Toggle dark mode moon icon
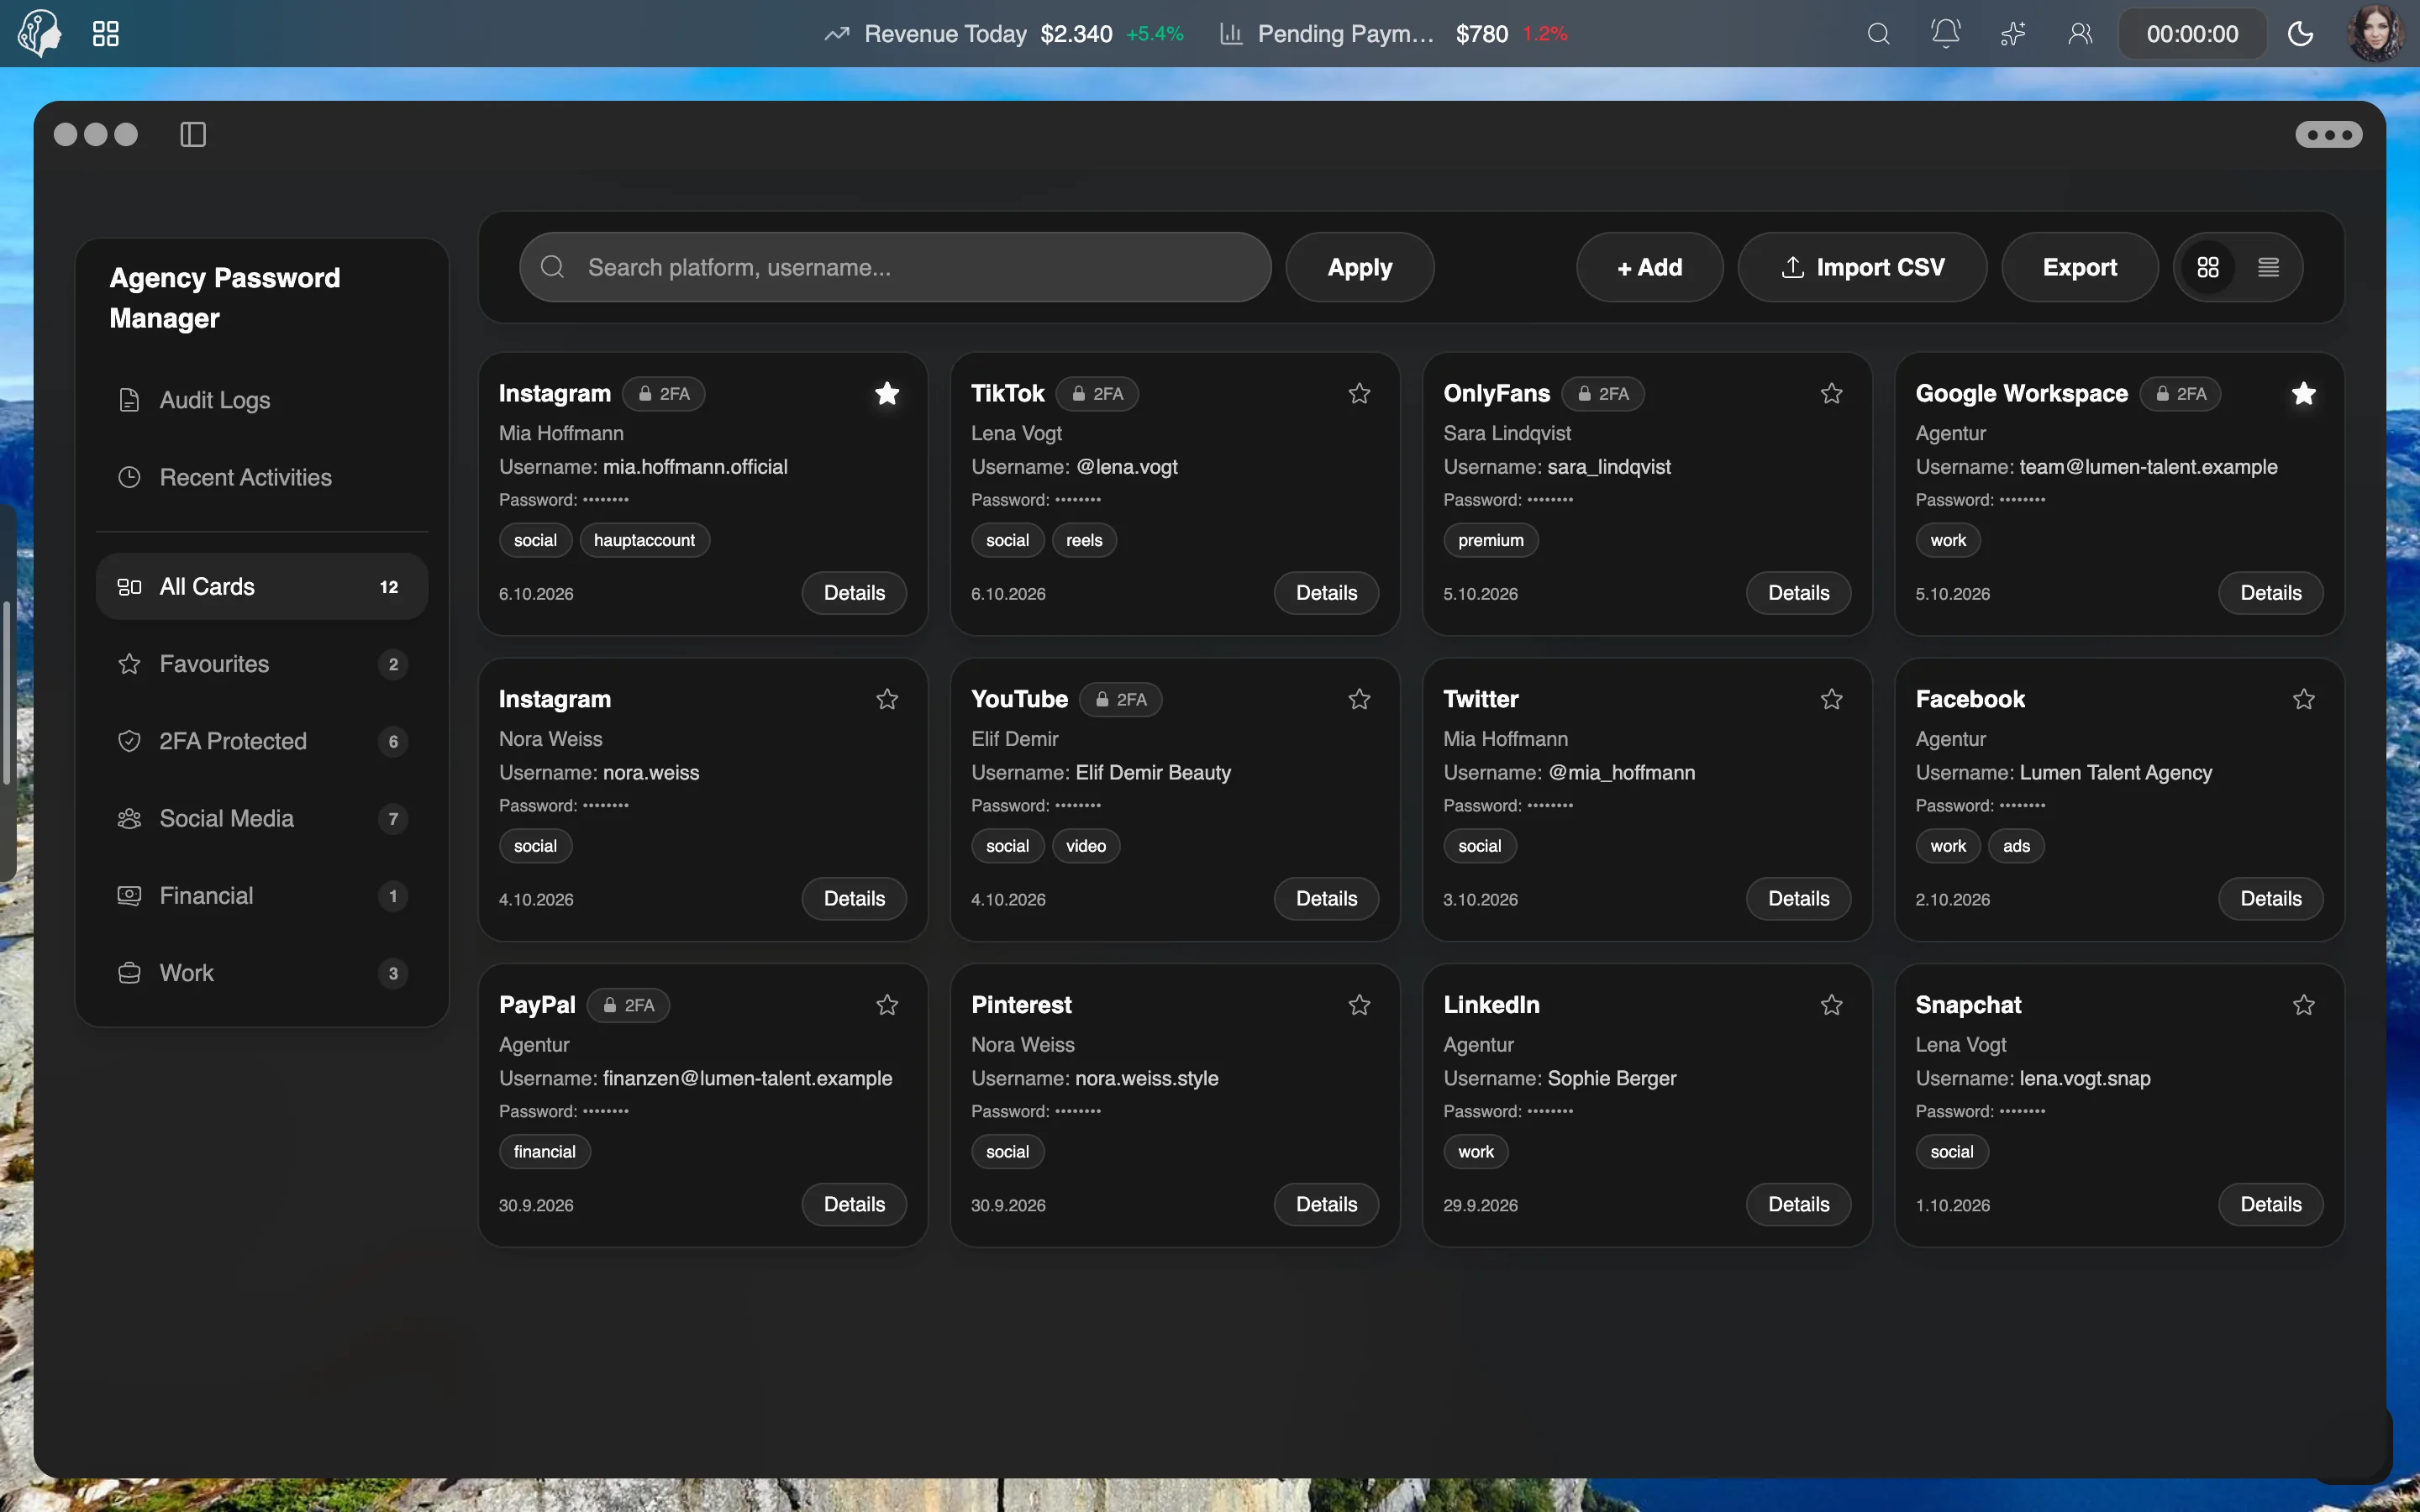2420x1512 pixels. [x=2300, y=34]
